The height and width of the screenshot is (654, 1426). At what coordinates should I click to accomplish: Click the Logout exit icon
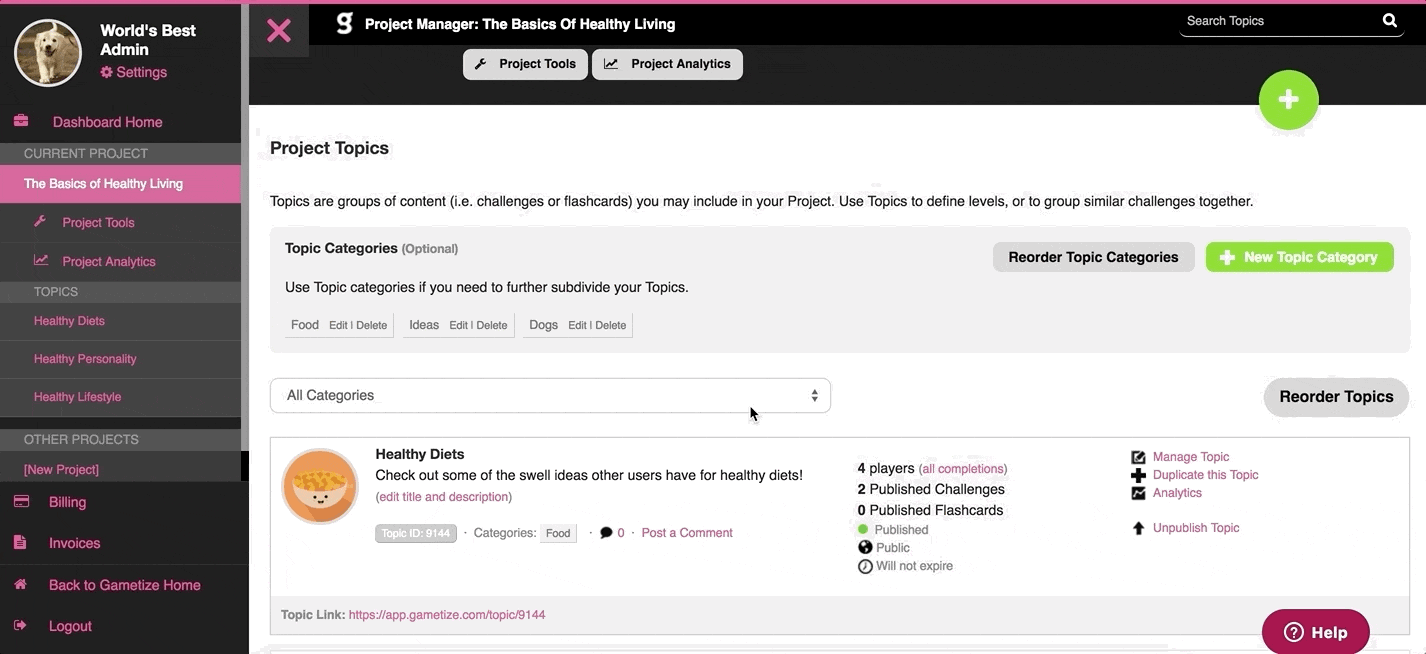[x=20, y=625]
